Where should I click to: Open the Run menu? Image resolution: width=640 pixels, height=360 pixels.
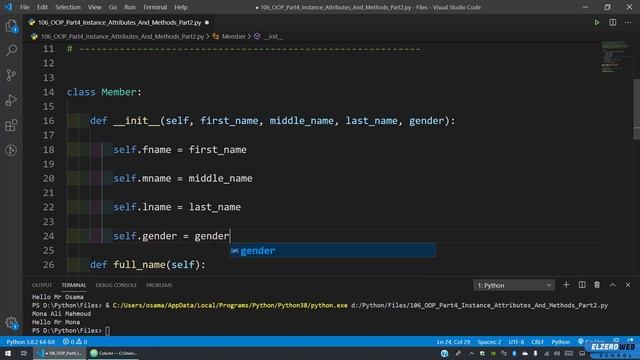click(130, 7)
